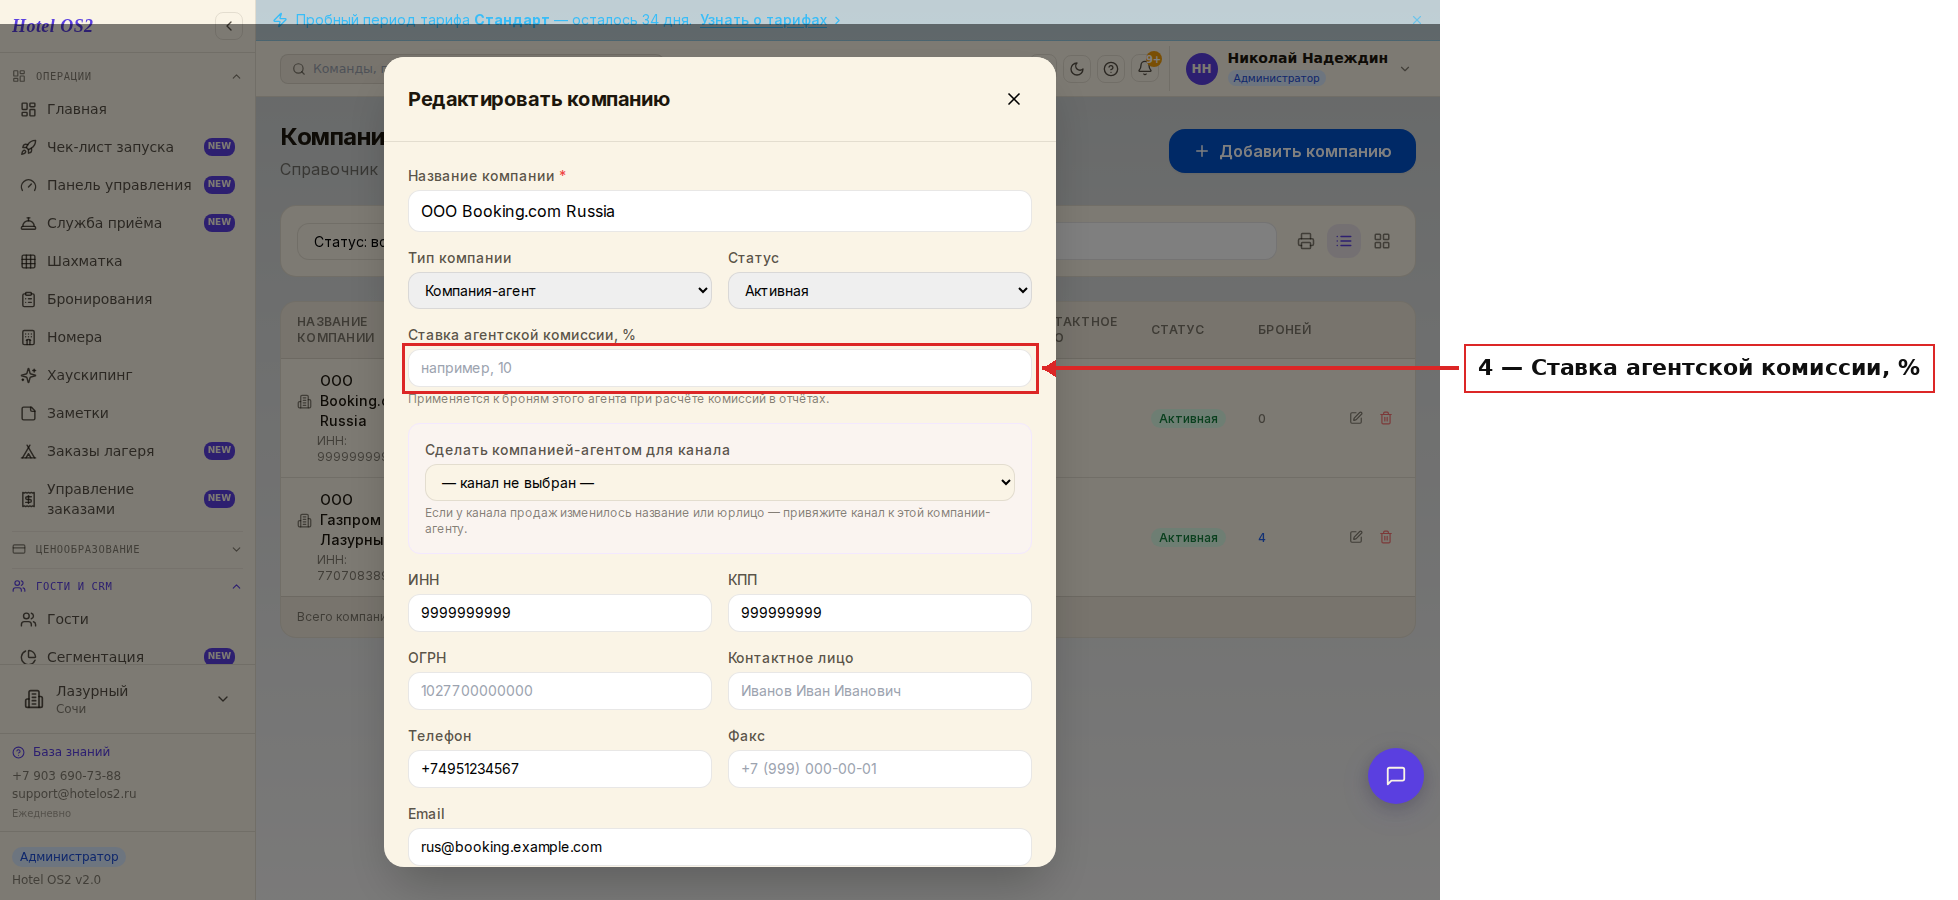Click the print icon in companies toolbar
Viewport: 1958px width, 900px height.
tap(1306, 241)
